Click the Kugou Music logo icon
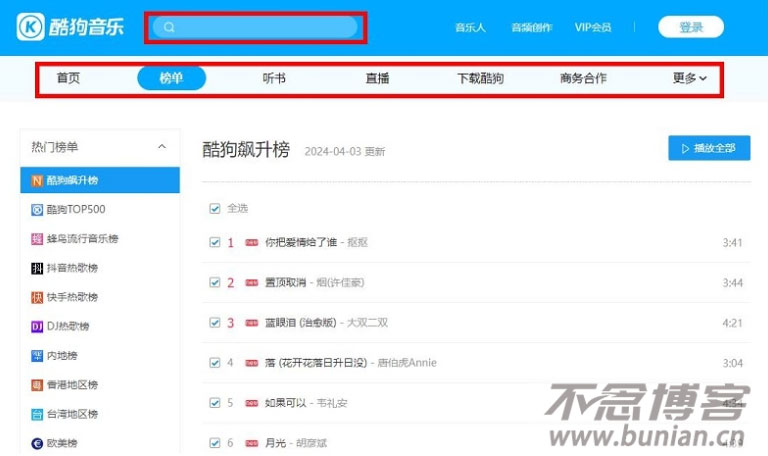 (30, 27)
